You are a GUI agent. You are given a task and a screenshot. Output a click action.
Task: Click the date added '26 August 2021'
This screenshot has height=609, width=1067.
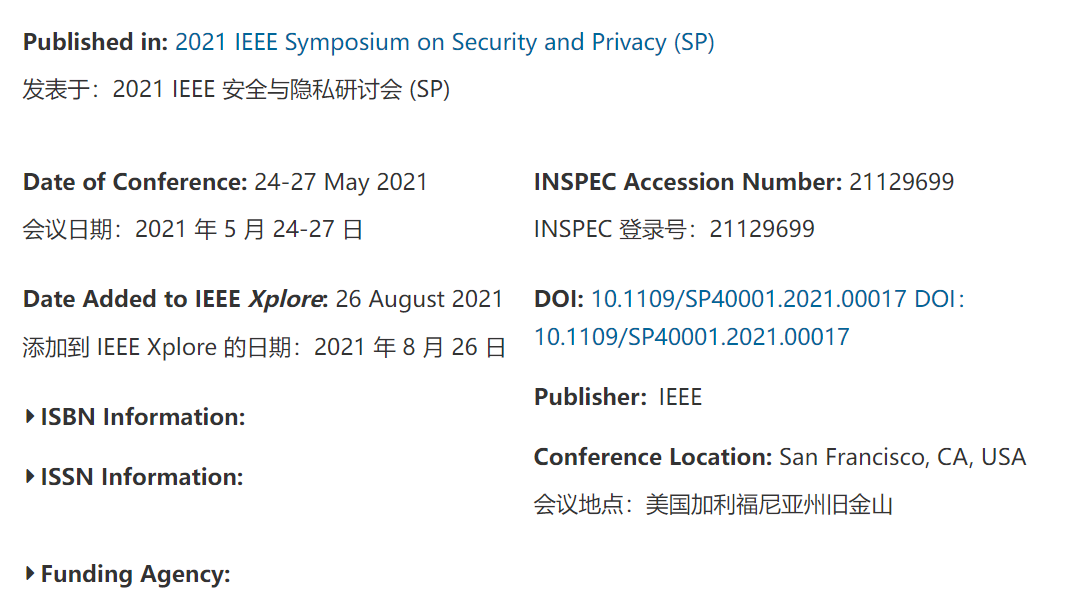tap(419, 298)
